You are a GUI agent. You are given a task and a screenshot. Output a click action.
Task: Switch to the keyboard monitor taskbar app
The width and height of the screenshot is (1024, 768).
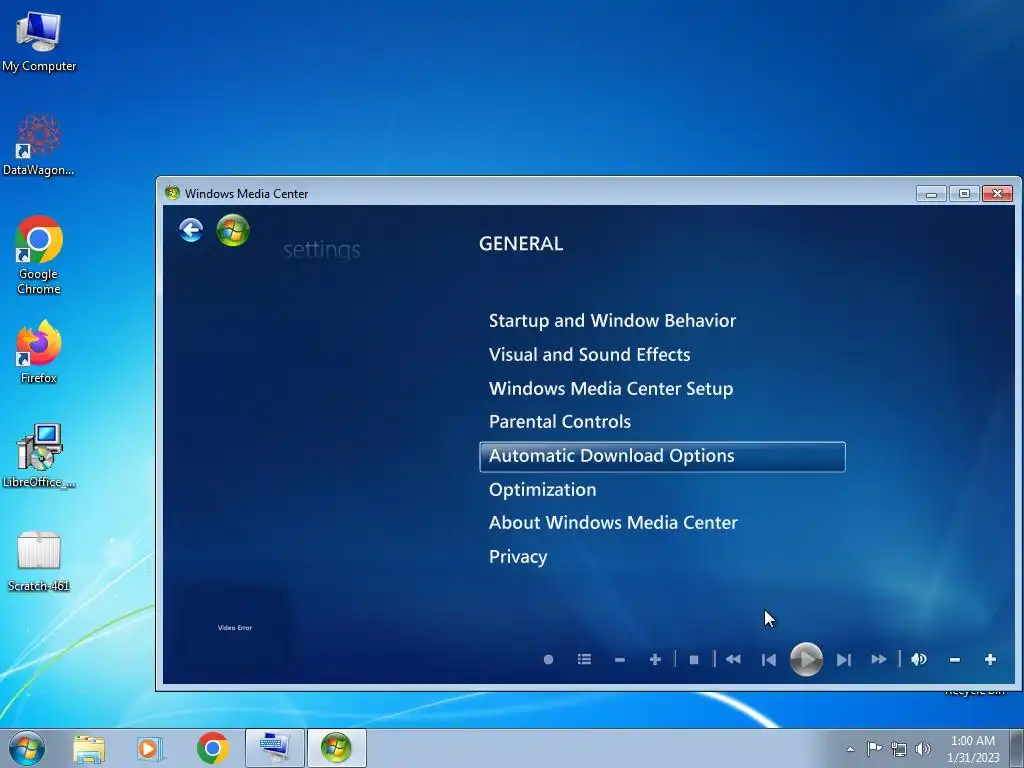tap(274, 748)
